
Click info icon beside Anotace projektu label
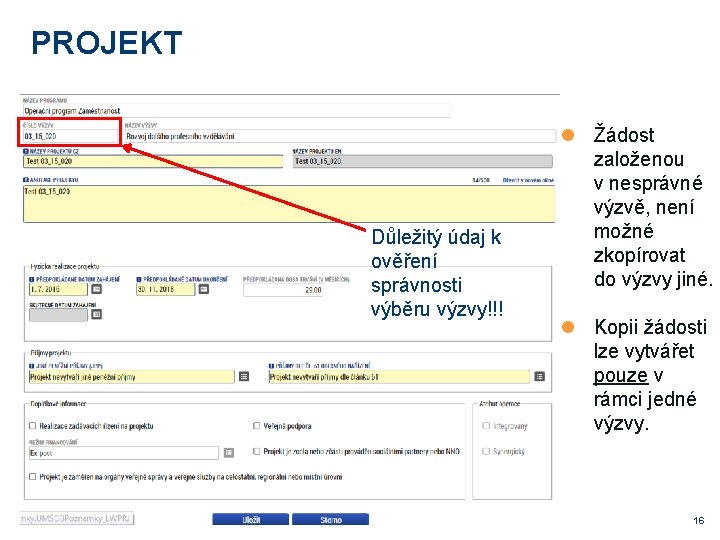pos(26,180)
